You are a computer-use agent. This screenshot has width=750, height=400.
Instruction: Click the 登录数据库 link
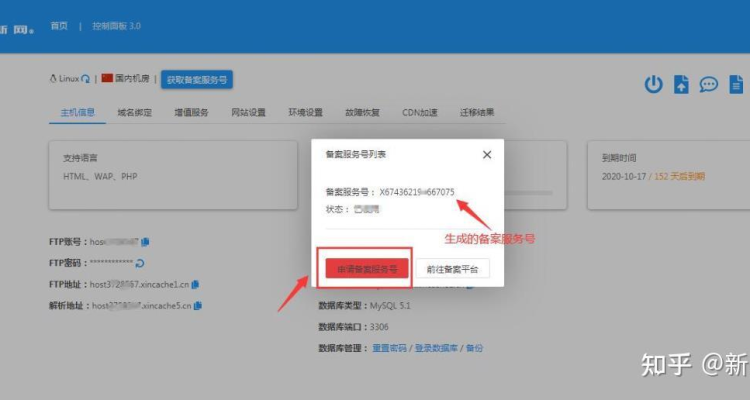pyautogui.click(x=436, y=348)
